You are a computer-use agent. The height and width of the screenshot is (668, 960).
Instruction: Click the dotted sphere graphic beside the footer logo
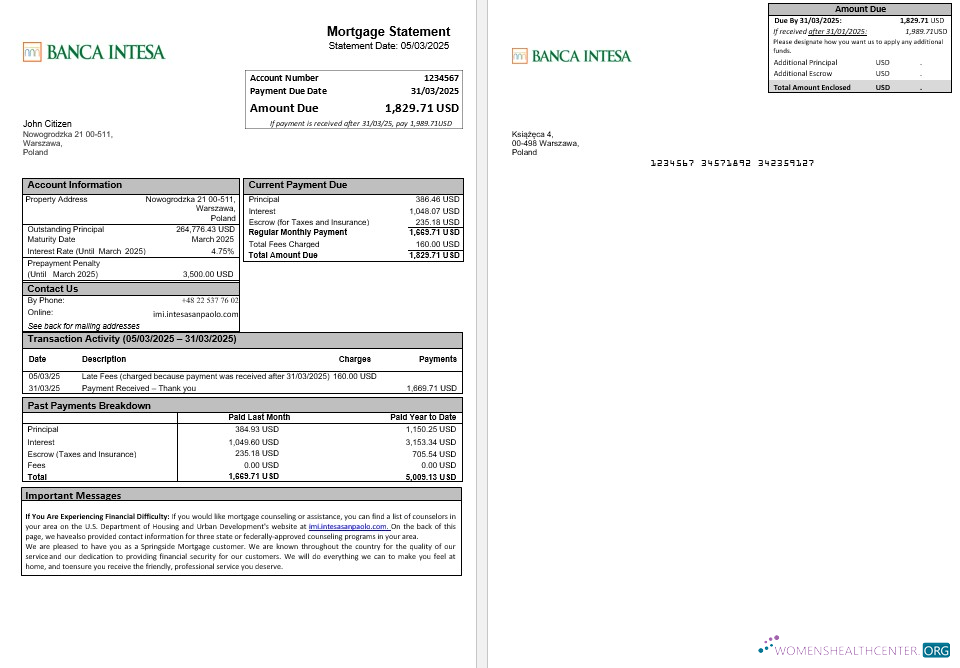point(770,645)
